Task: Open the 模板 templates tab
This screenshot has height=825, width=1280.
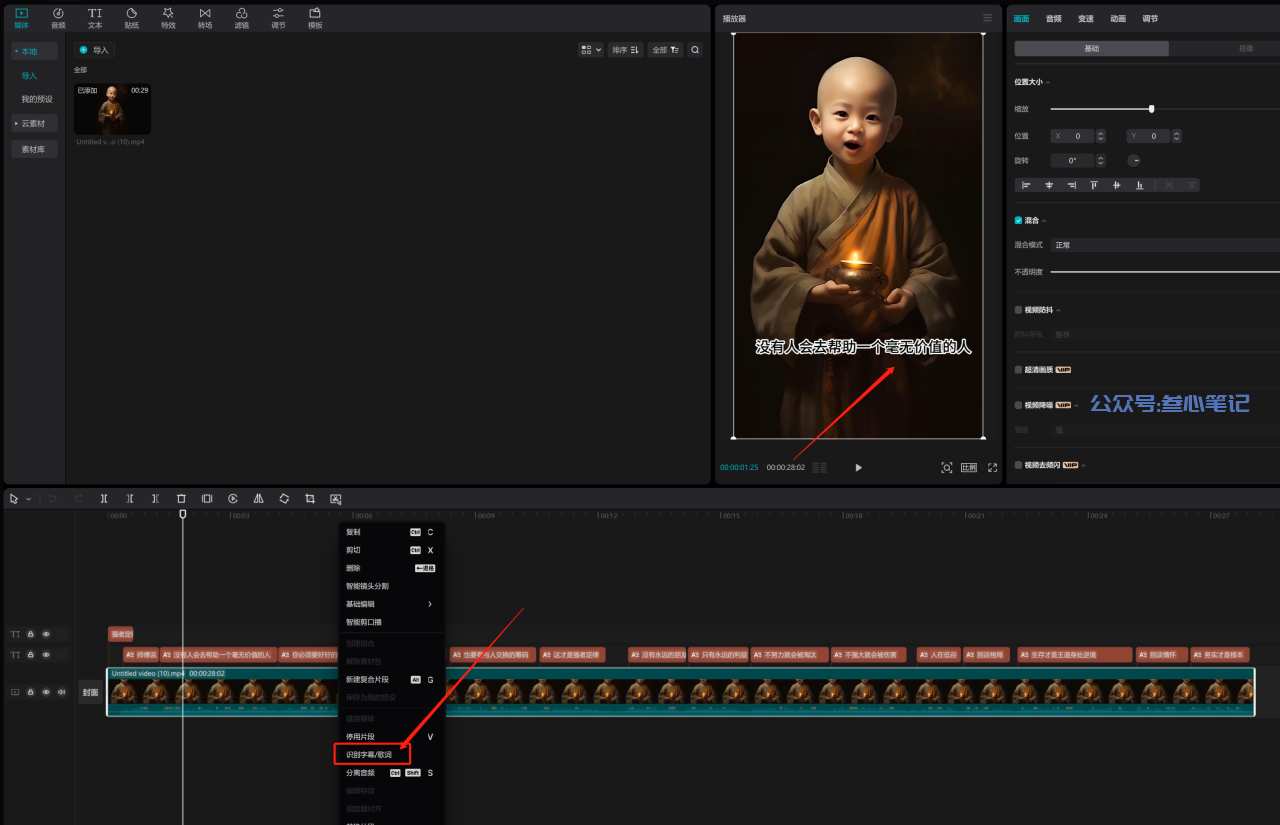Action: (315, 17)
